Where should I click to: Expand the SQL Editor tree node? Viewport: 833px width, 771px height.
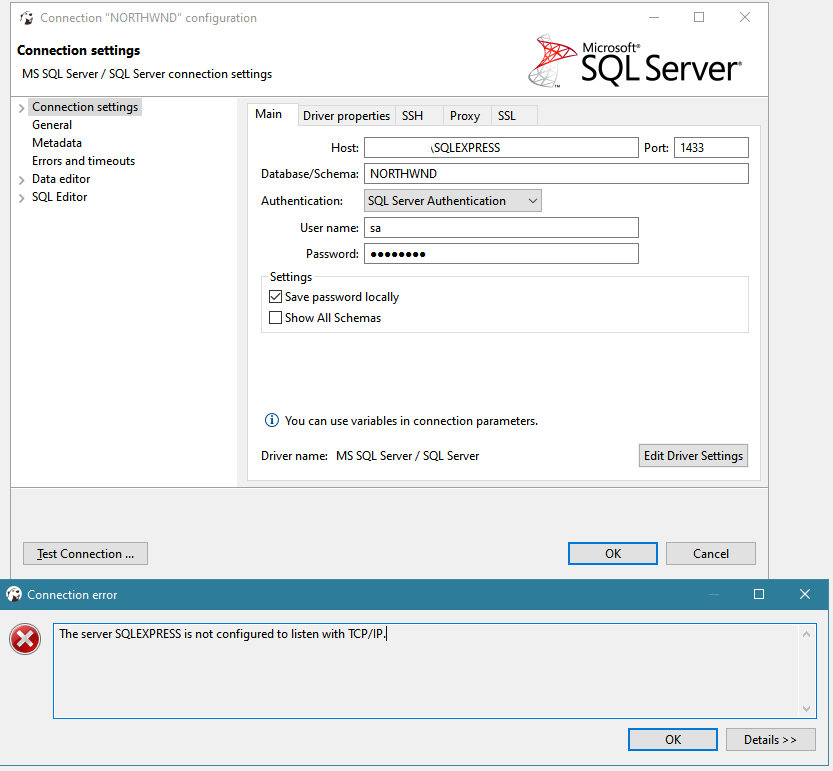[x=22, y=198]
